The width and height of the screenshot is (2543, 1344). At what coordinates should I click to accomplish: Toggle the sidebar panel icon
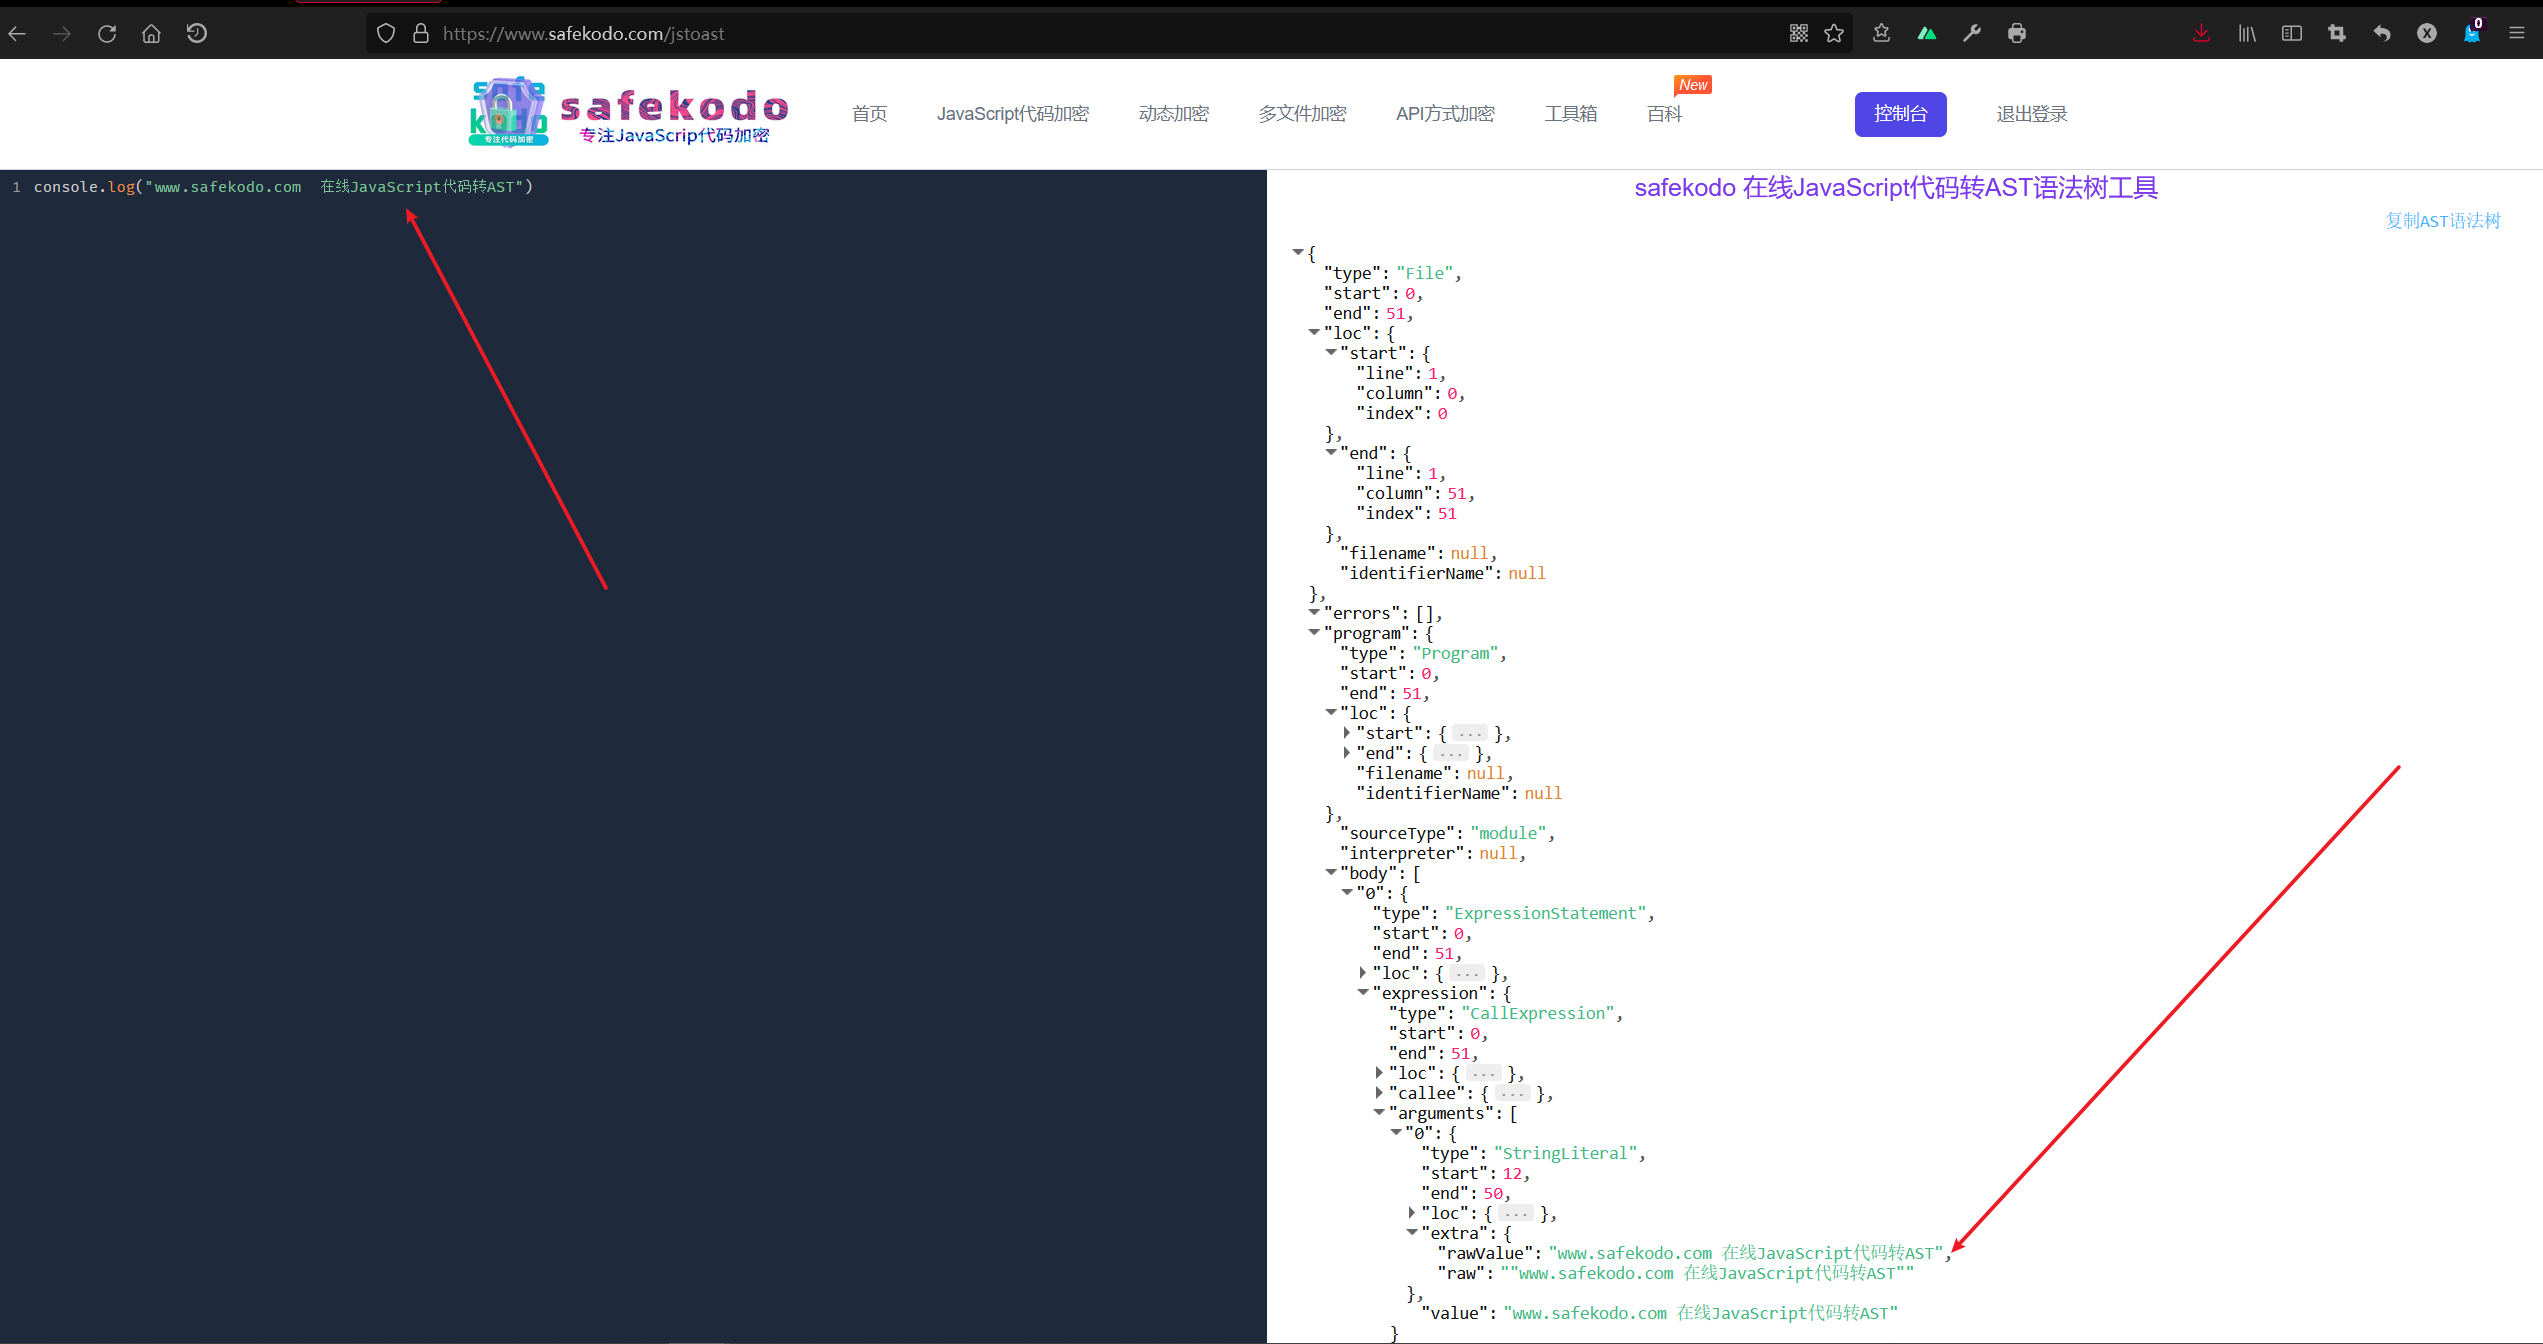click(2292, 33)
